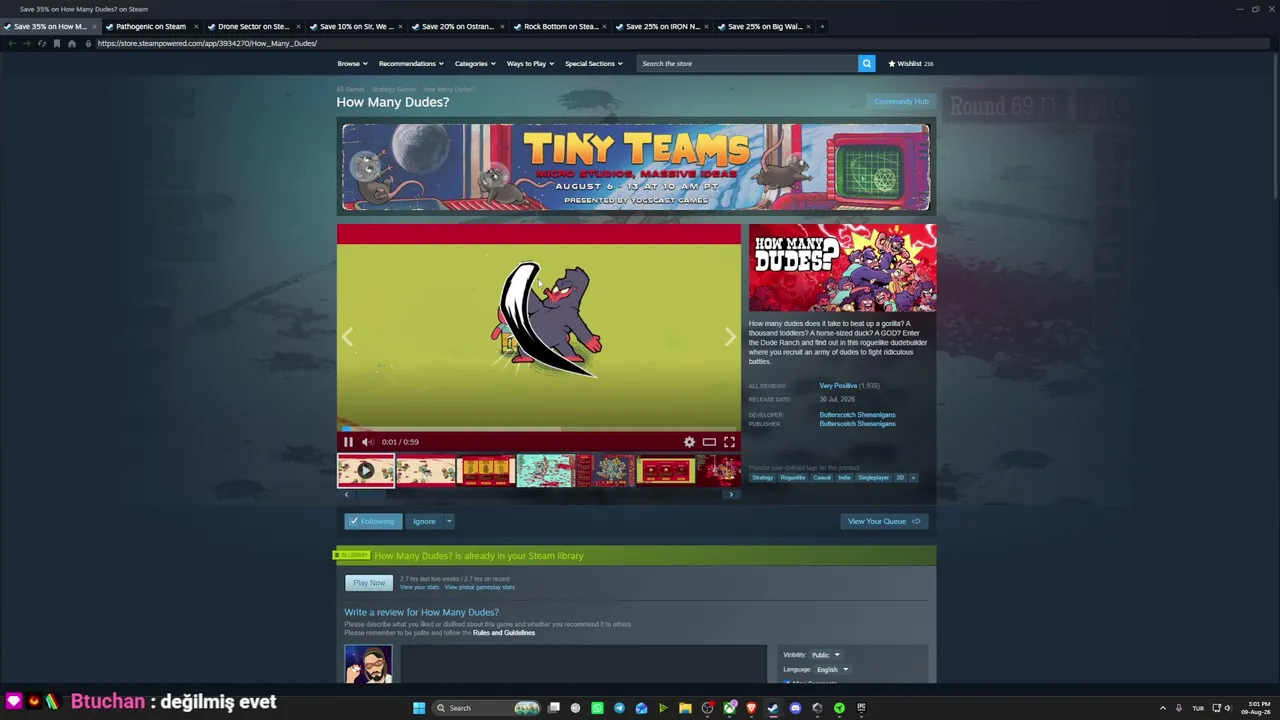Go to Steam home via house icon
This screenshot has width=1280, height=720.
pyautogui.click(x=71, y=43)
